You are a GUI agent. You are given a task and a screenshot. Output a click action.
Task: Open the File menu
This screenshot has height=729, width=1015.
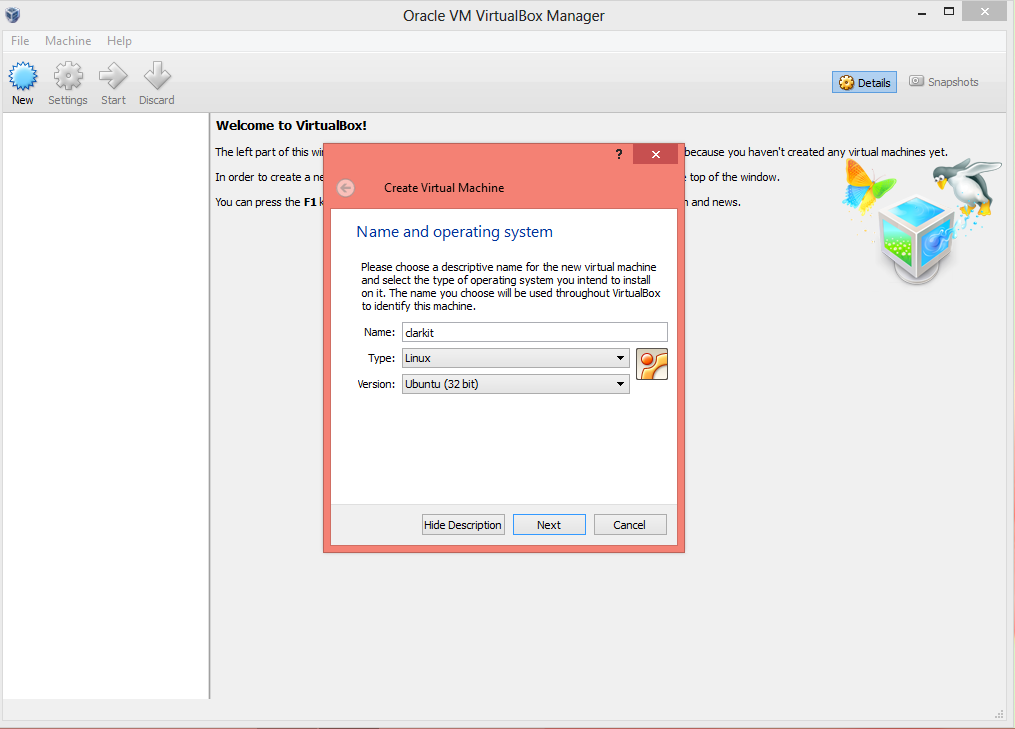tap(20, 41)
